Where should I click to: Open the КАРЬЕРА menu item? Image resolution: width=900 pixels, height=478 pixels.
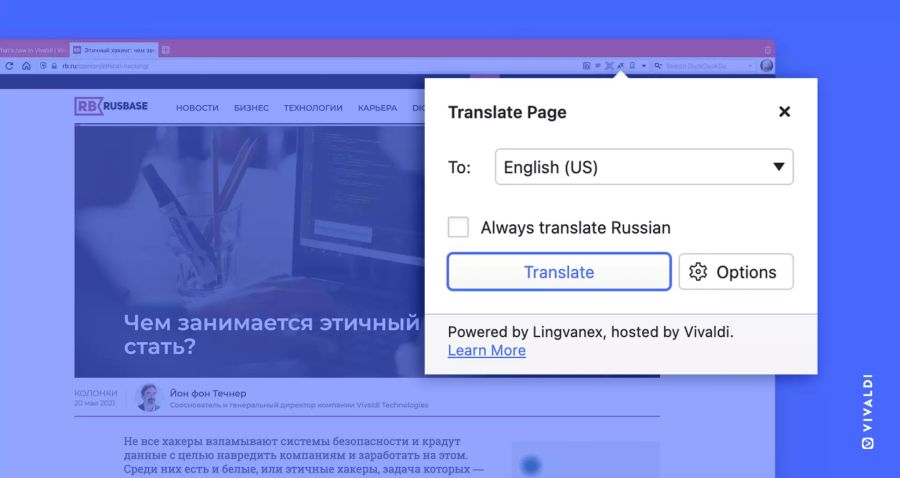[377, 108]
